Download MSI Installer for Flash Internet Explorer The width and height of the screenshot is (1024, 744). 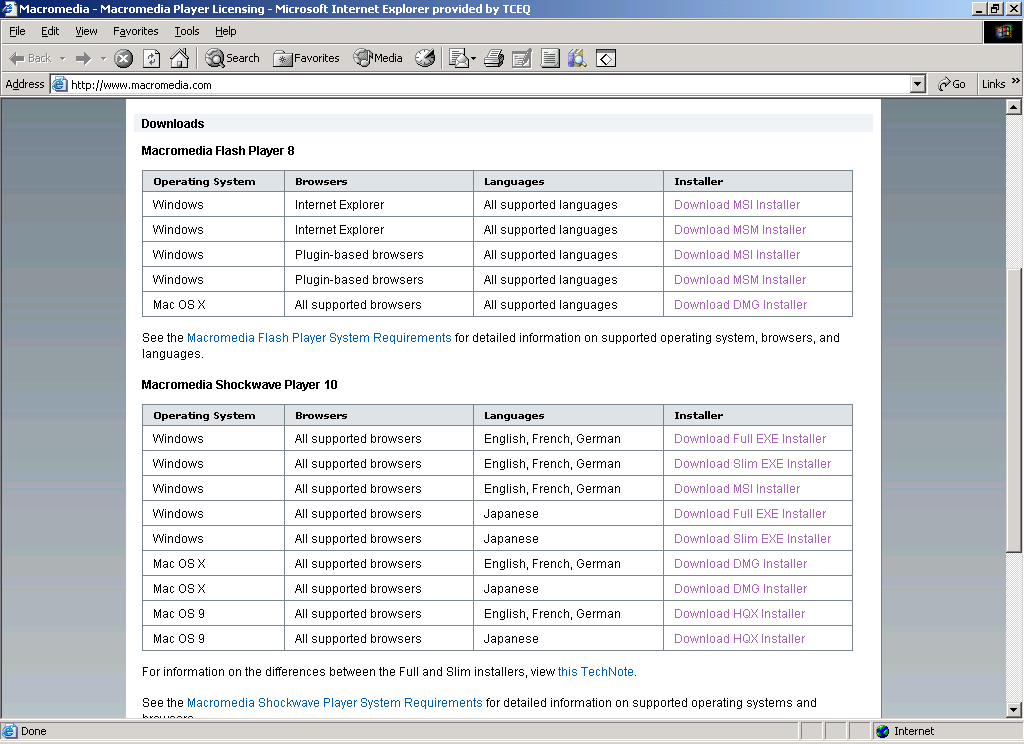pos(737,204)
